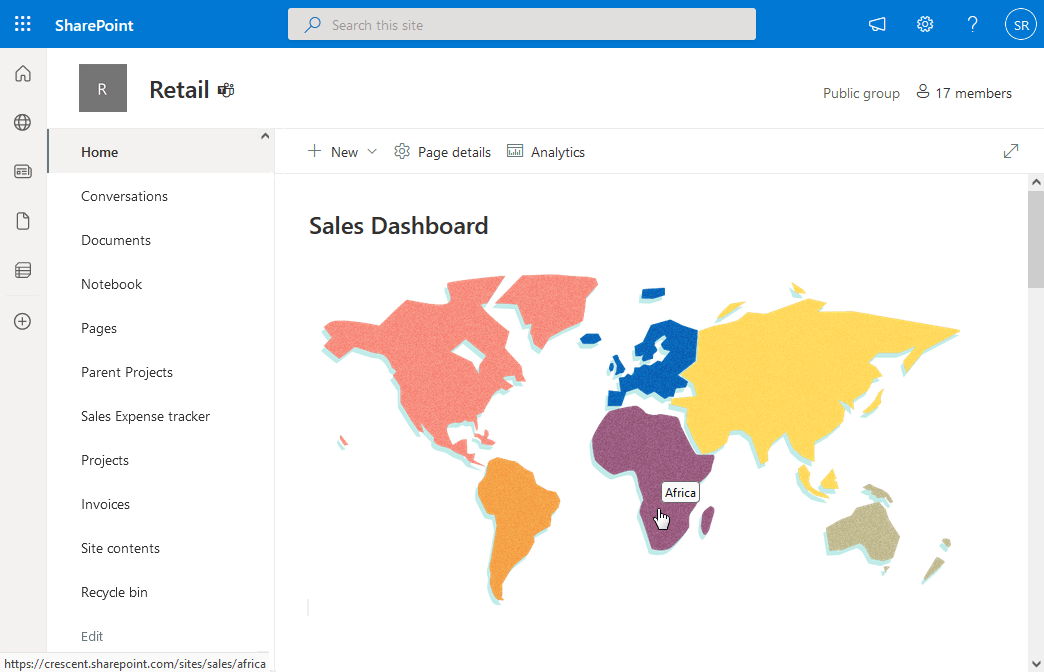Open the Office 365 app launcher

point(22,23)
